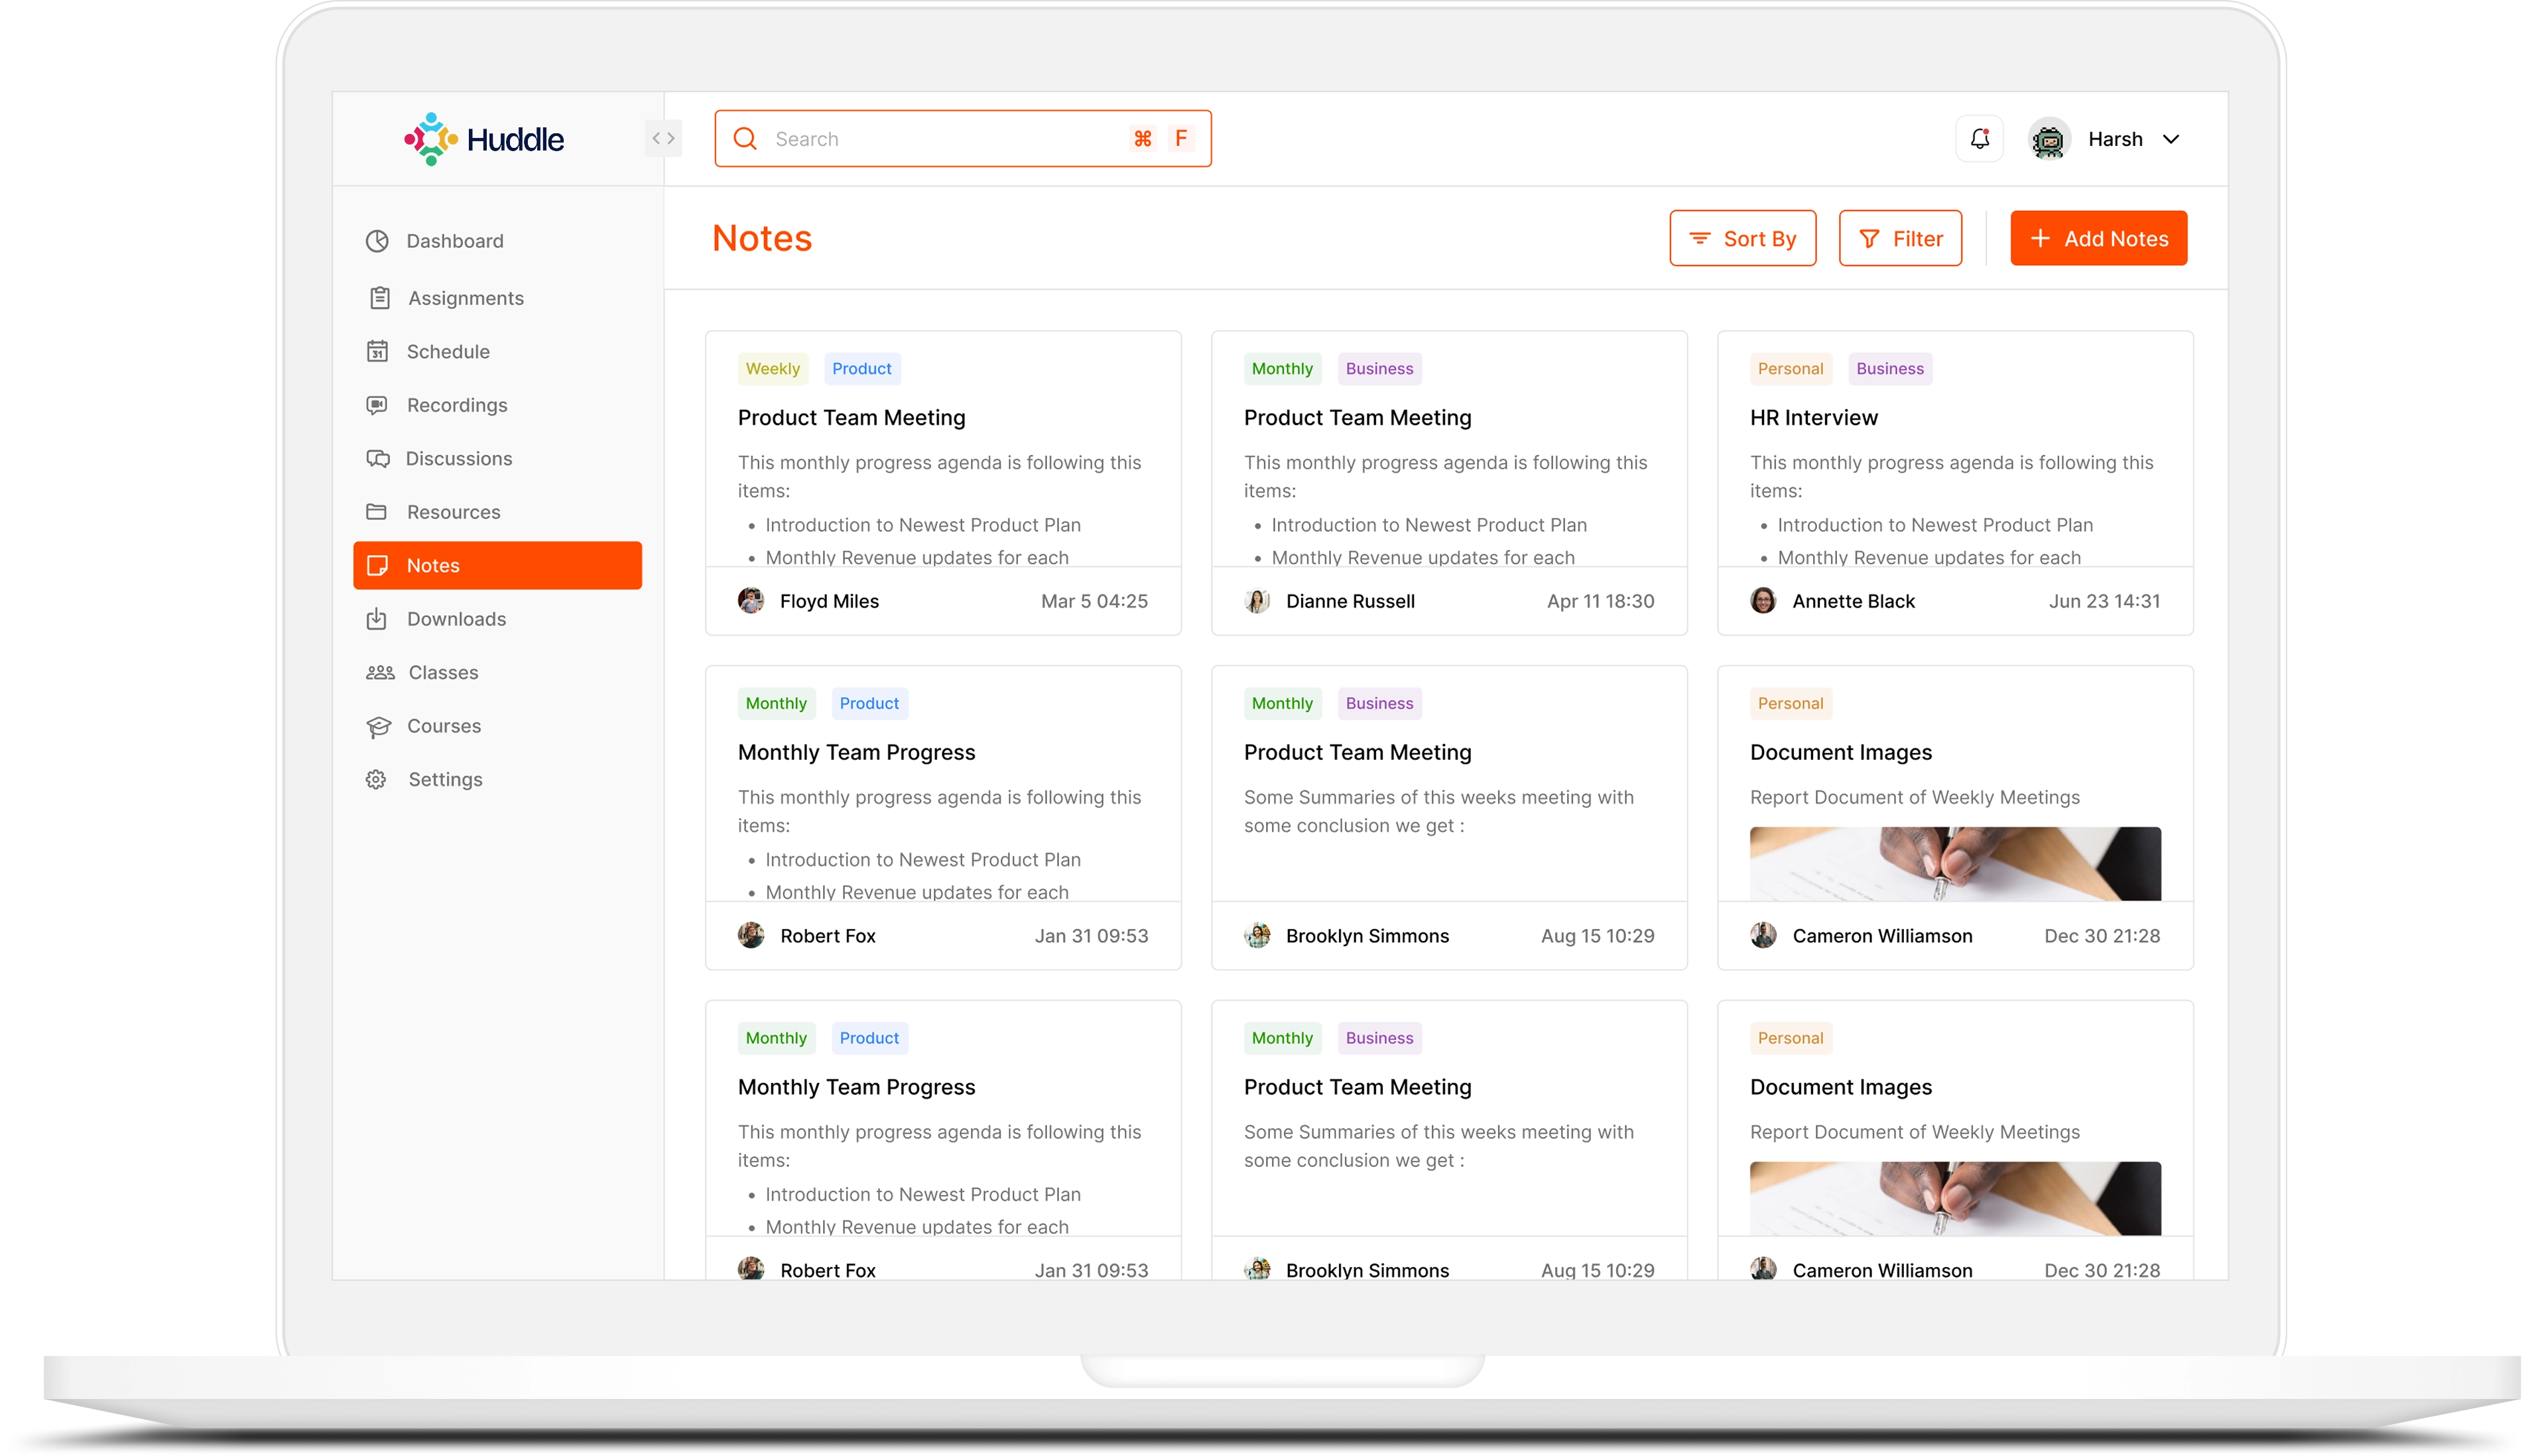
Task: Click the Downloads sidebar icon
Action: pyautogui.click(x=377, y=619)
